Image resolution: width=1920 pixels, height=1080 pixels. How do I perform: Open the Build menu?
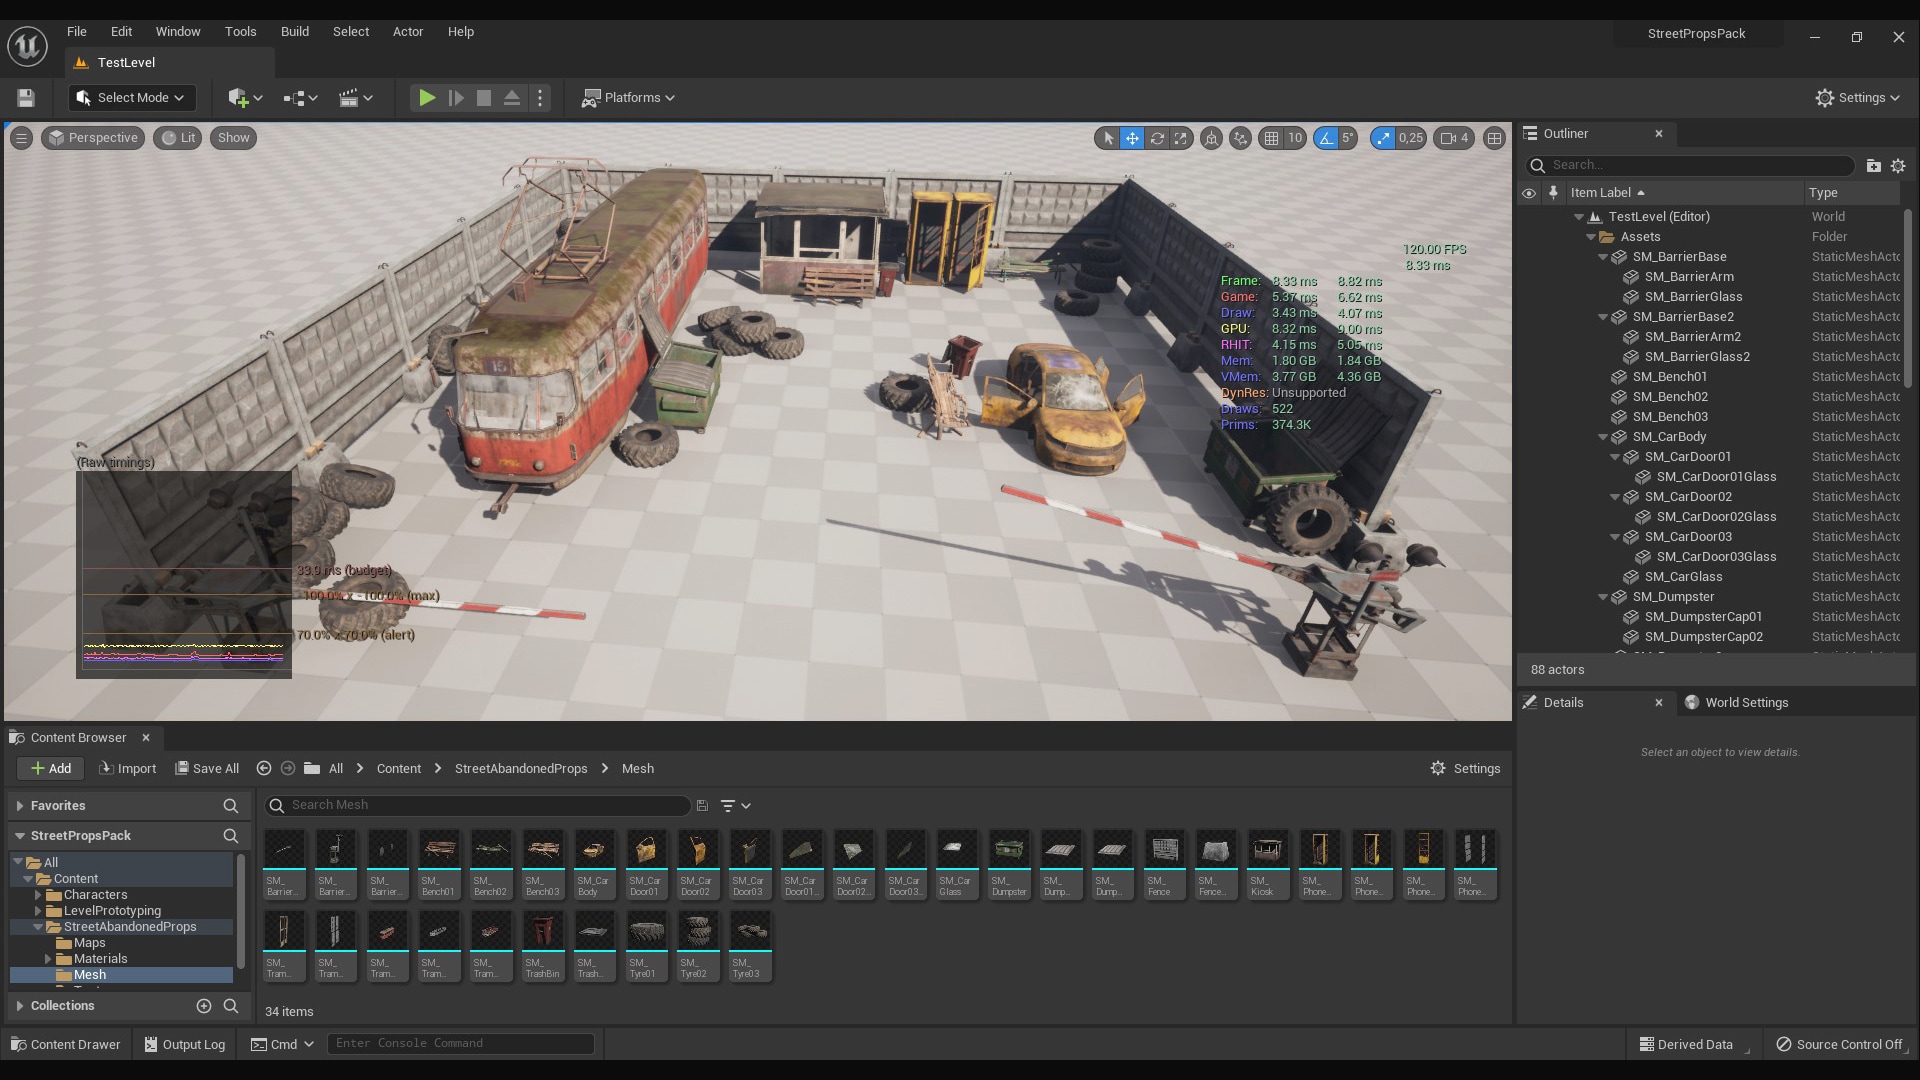click(x=294, y=31)
